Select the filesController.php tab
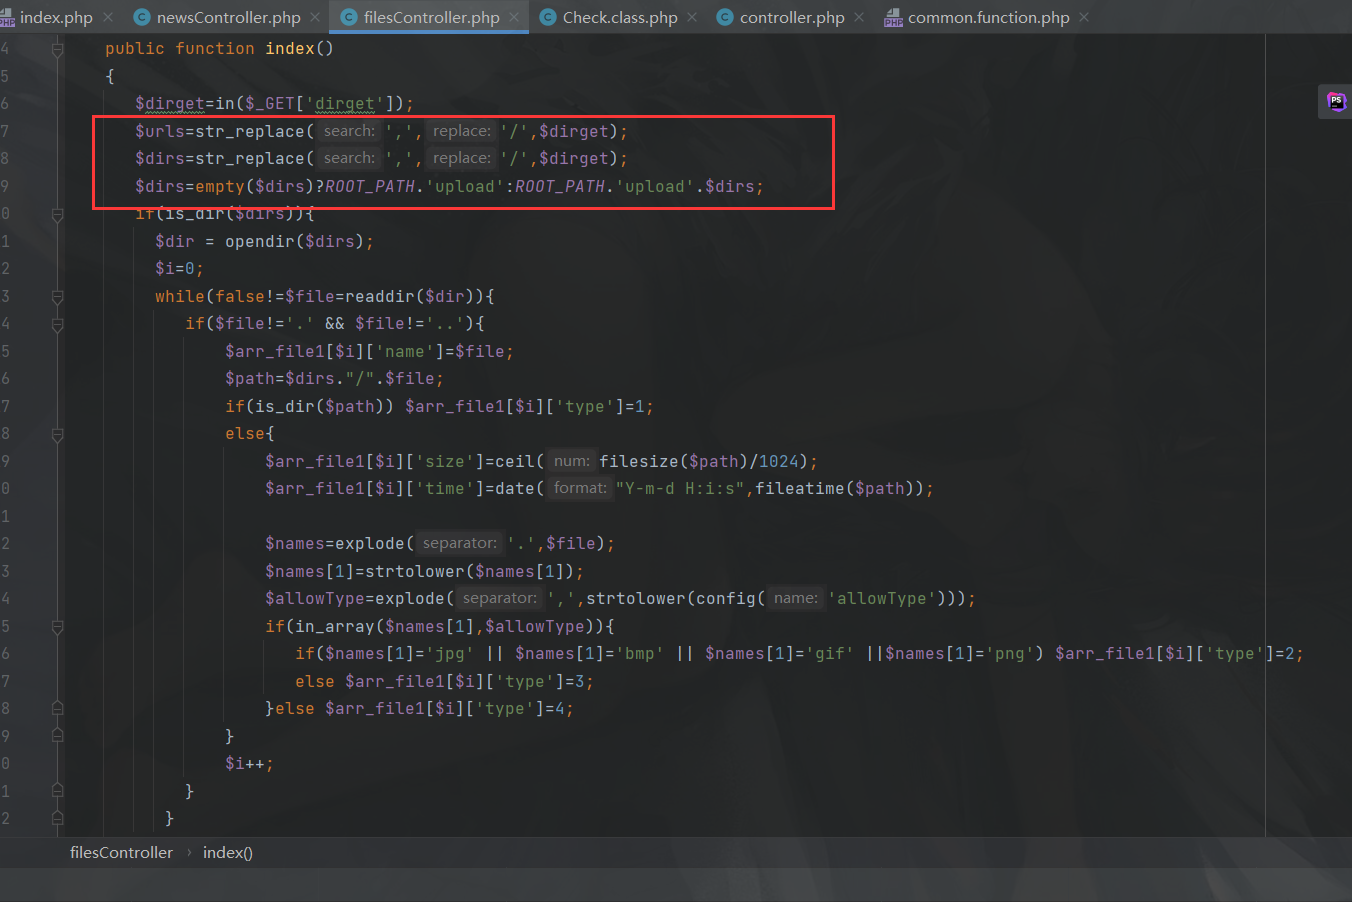 coord(431,17)
